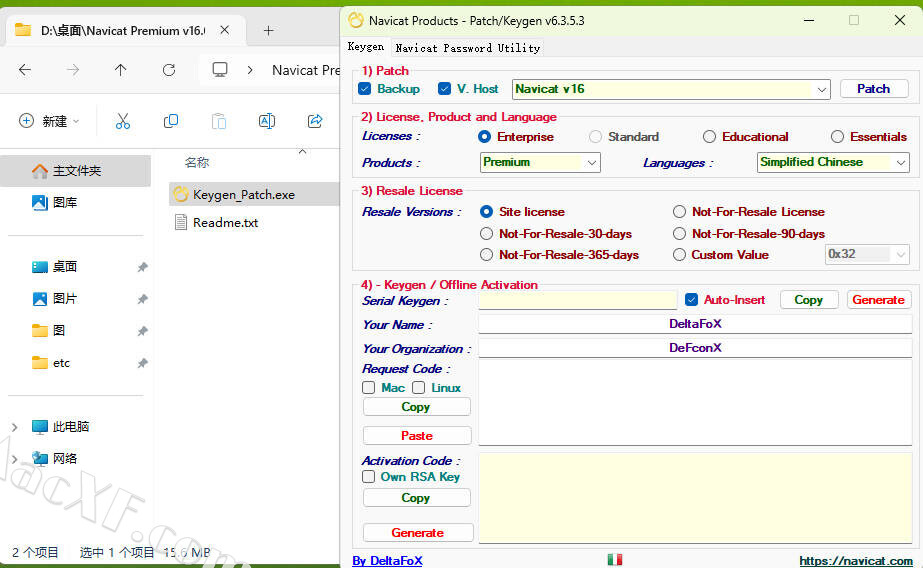The width and height of the screenshot is (923, 568).
Task: Go up one folder level in Explorer
Action: [x=121, y=70]
